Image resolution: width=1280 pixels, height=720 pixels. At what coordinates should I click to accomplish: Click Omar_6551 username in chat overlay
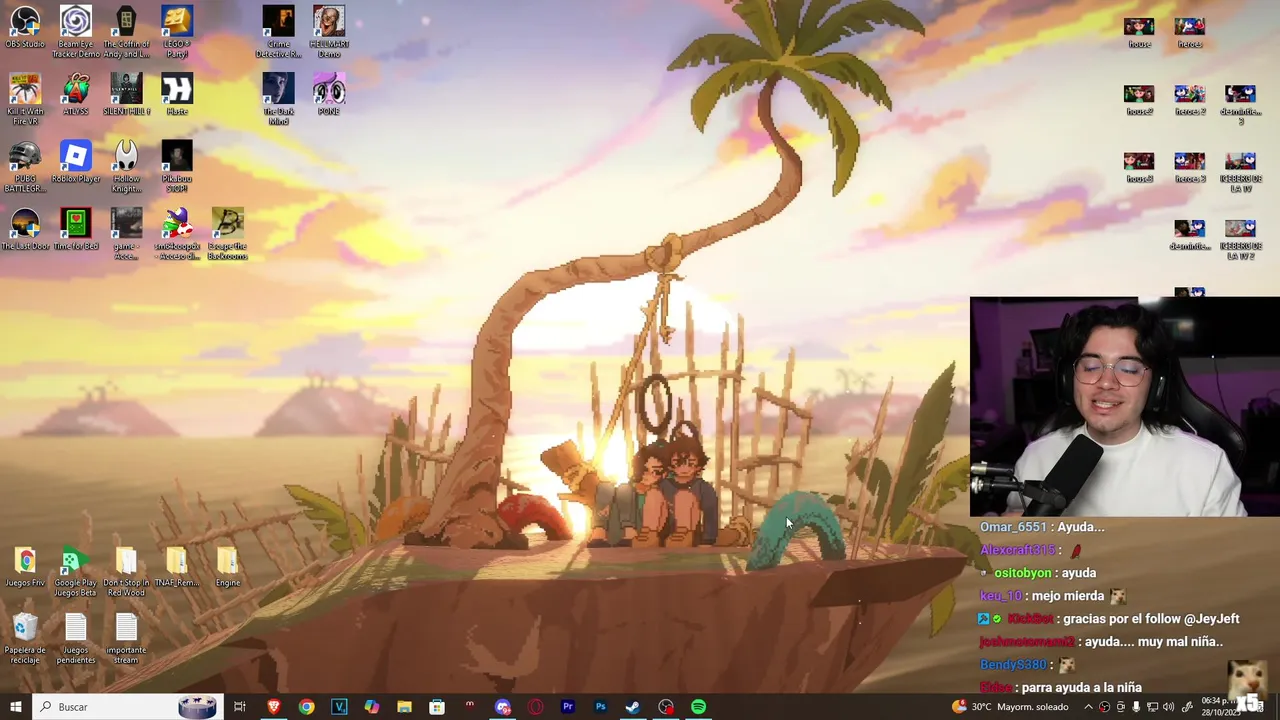[x=1012, y=527]
